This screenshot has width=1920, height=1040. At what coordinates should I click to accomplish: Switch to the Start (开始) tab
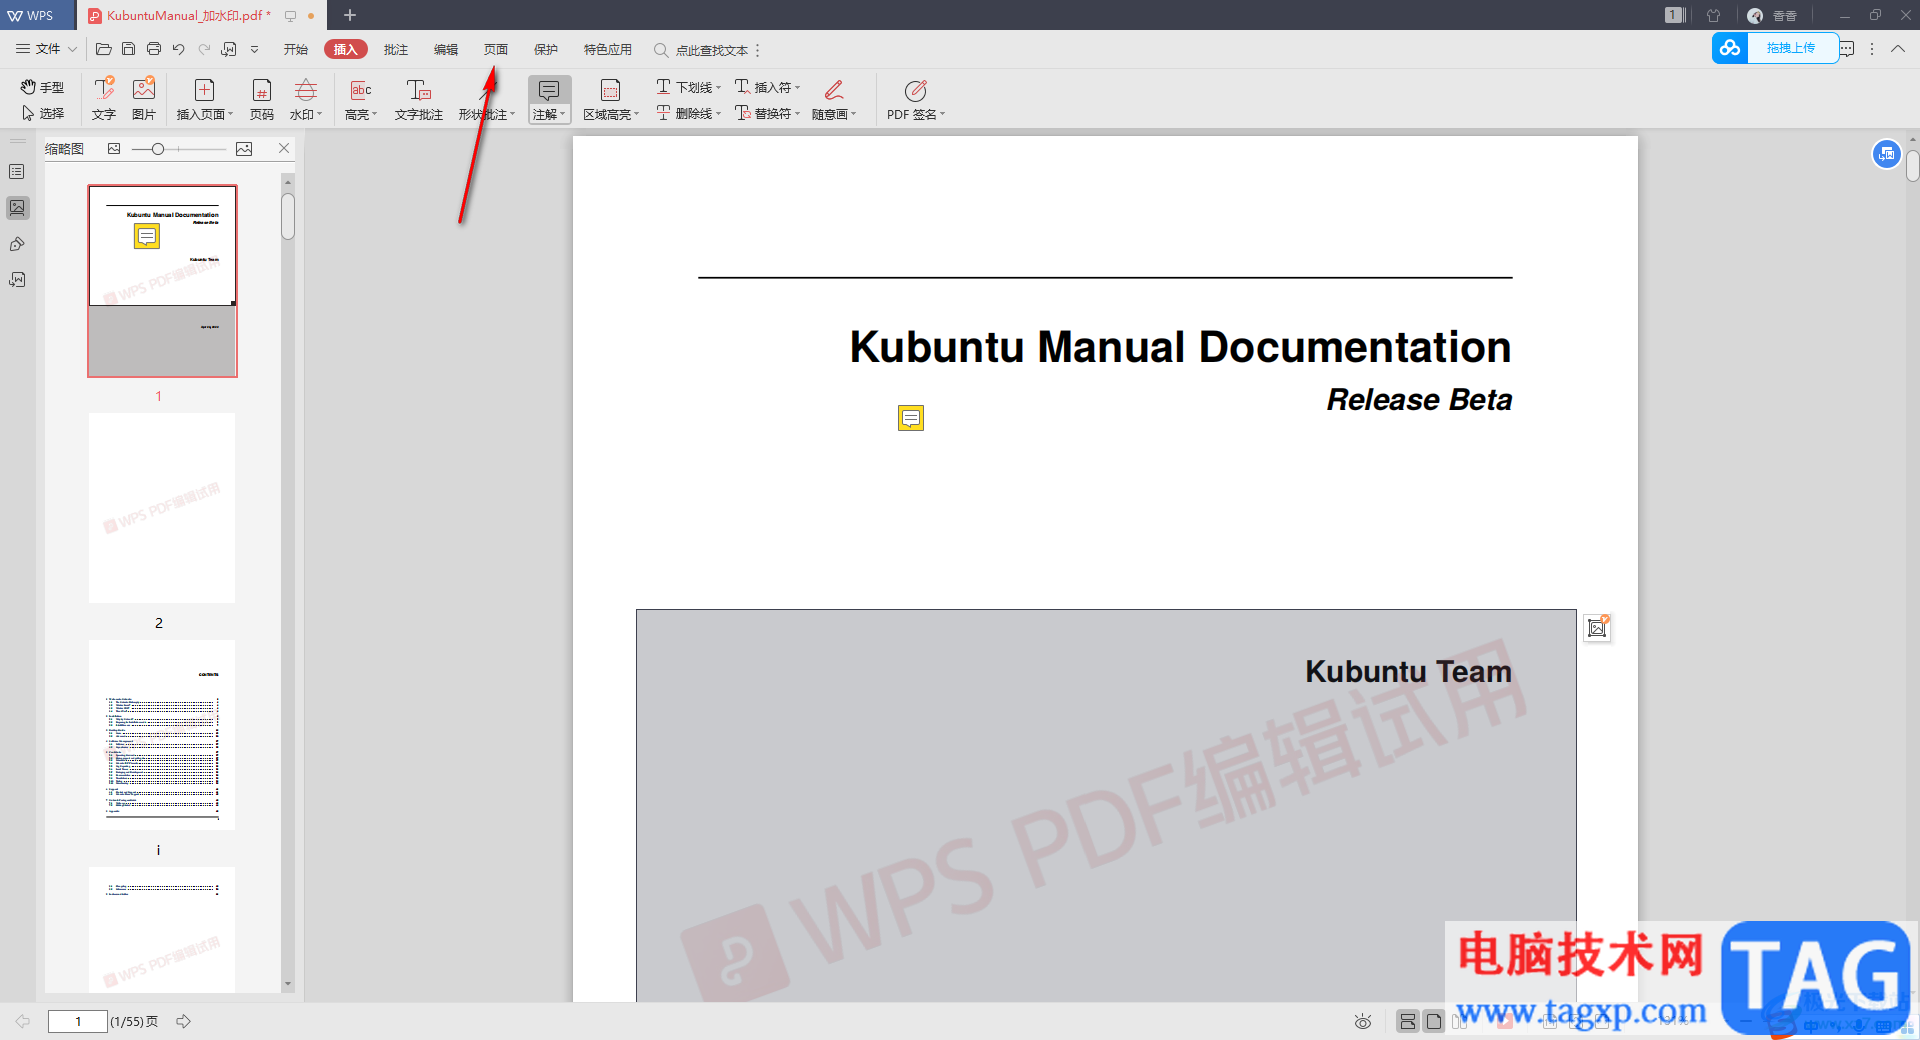click(296, 49)
